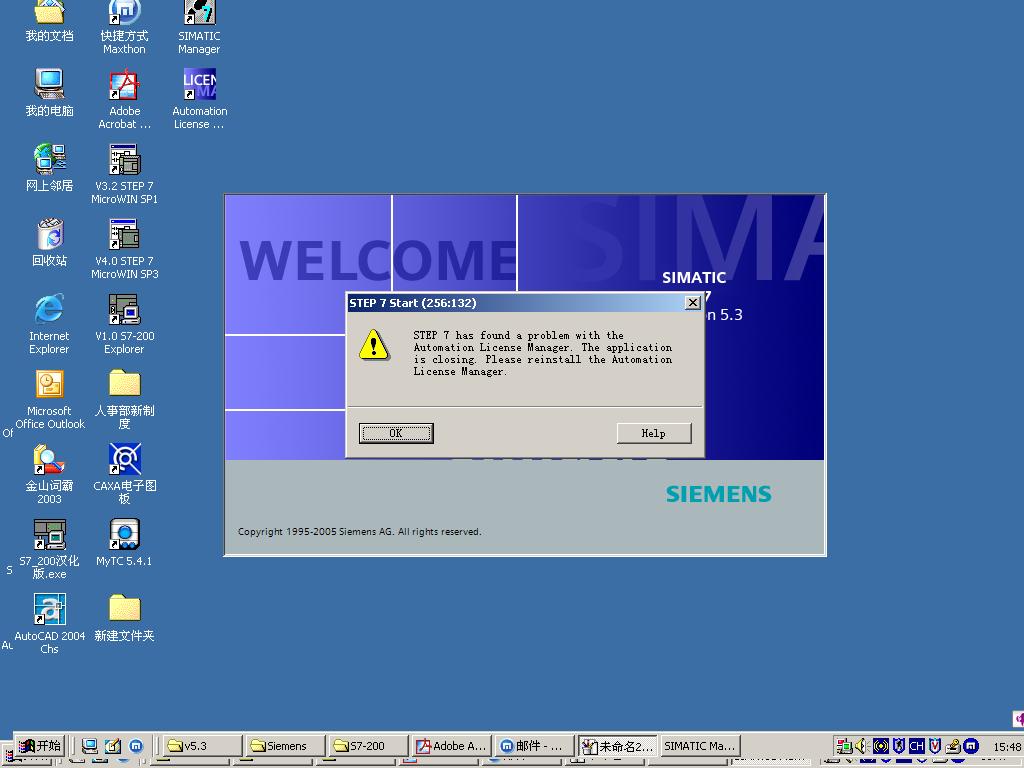The image size is (1024, 768).
Task: Select the CAXA电子图板 desktop icon
Action: coord(124,475)
